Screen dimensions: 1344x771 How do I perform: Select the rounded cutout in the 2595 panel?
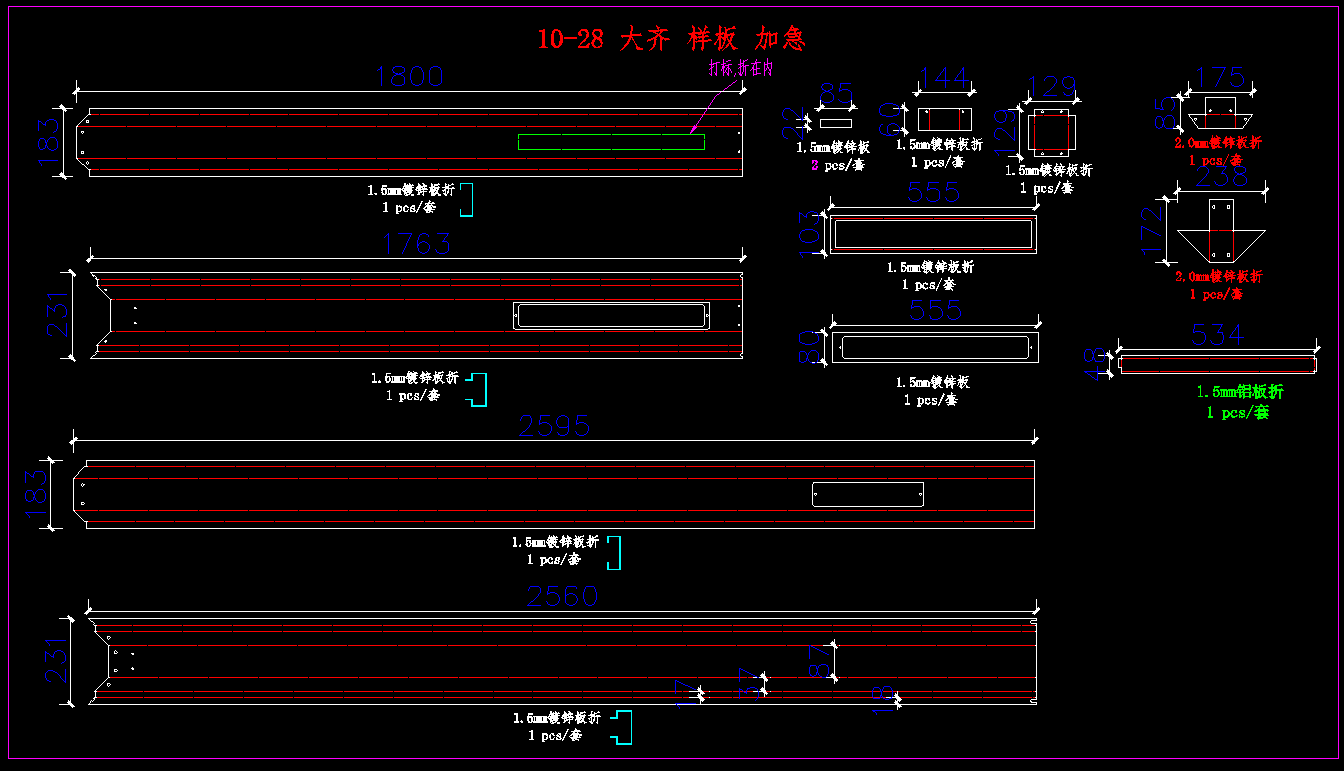[x=867, y=494]
